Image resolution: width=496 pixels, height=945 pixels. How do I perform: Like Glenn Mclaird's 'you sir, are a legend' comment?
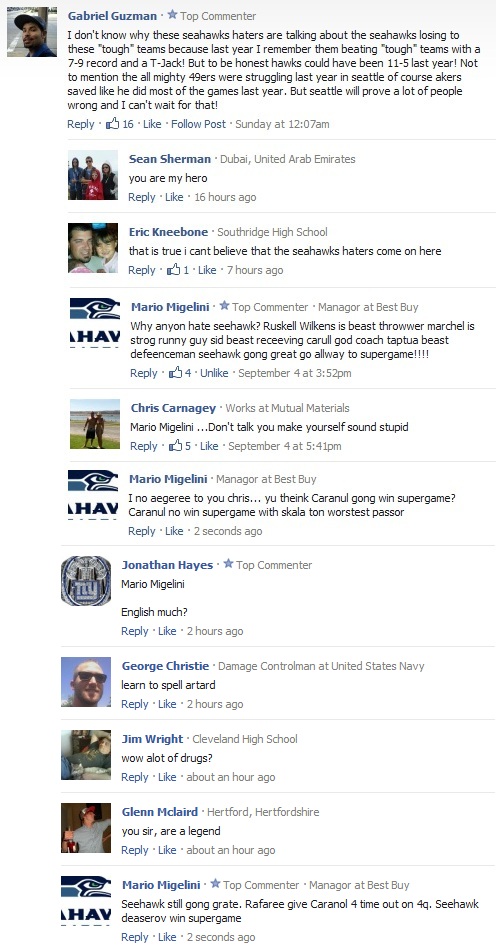(167, 850)
